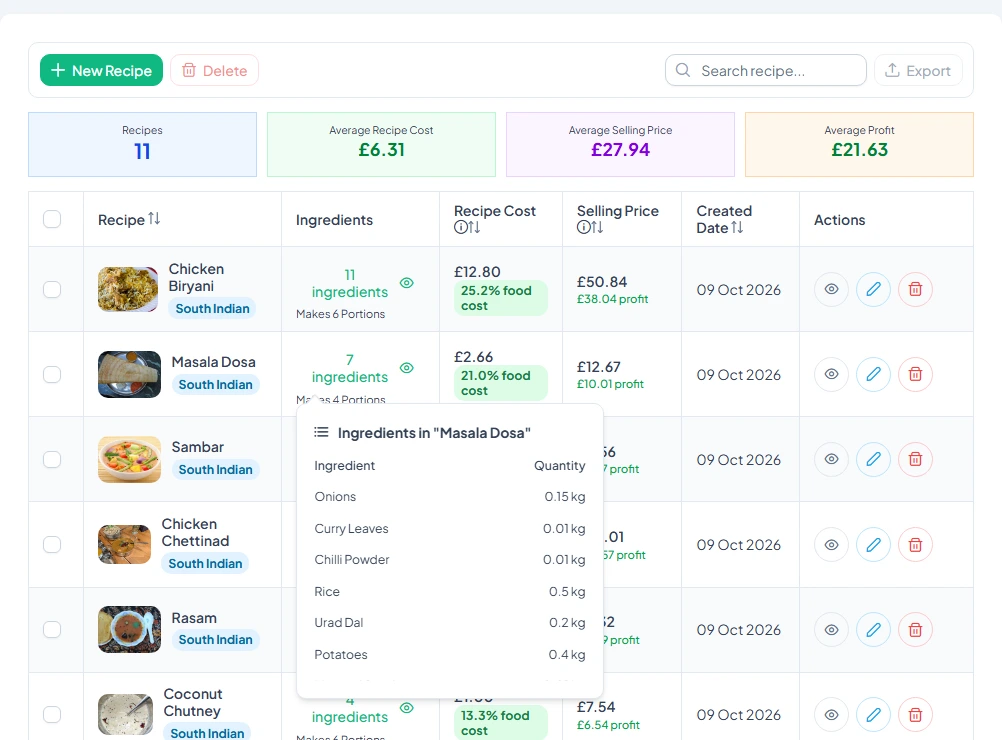The image size is (1002, 740).
Task: Edit Masala Dosa recipe pencil icon
Action: pyautogui.click(x=874, y=374)
